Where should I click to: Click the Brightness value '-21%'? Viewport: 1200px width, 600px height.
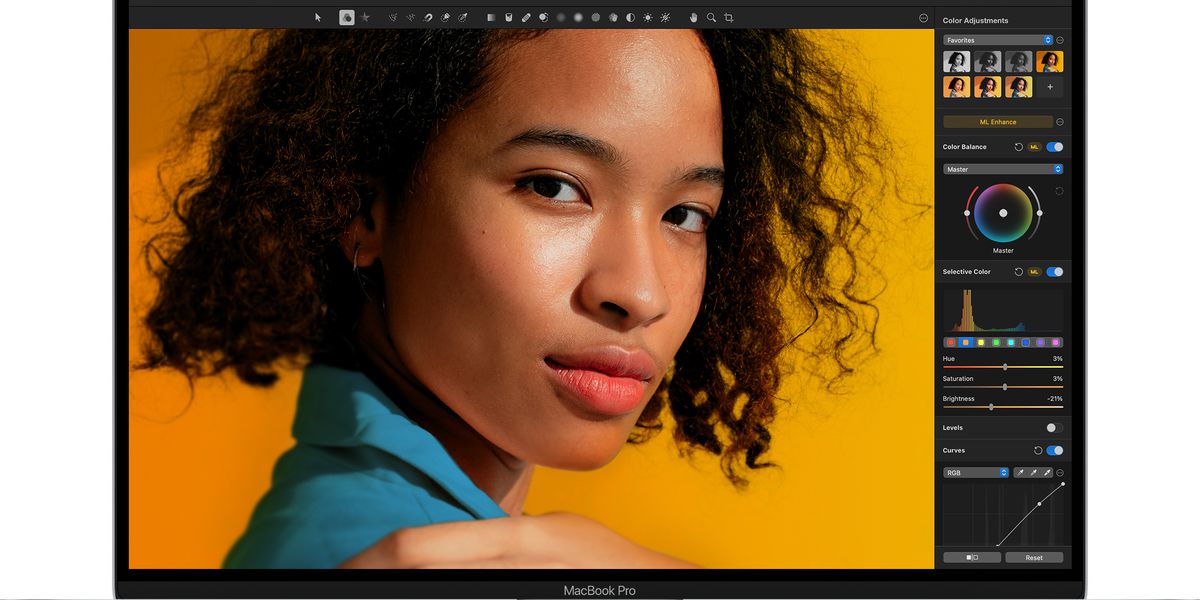click(x=1055, y=398)
